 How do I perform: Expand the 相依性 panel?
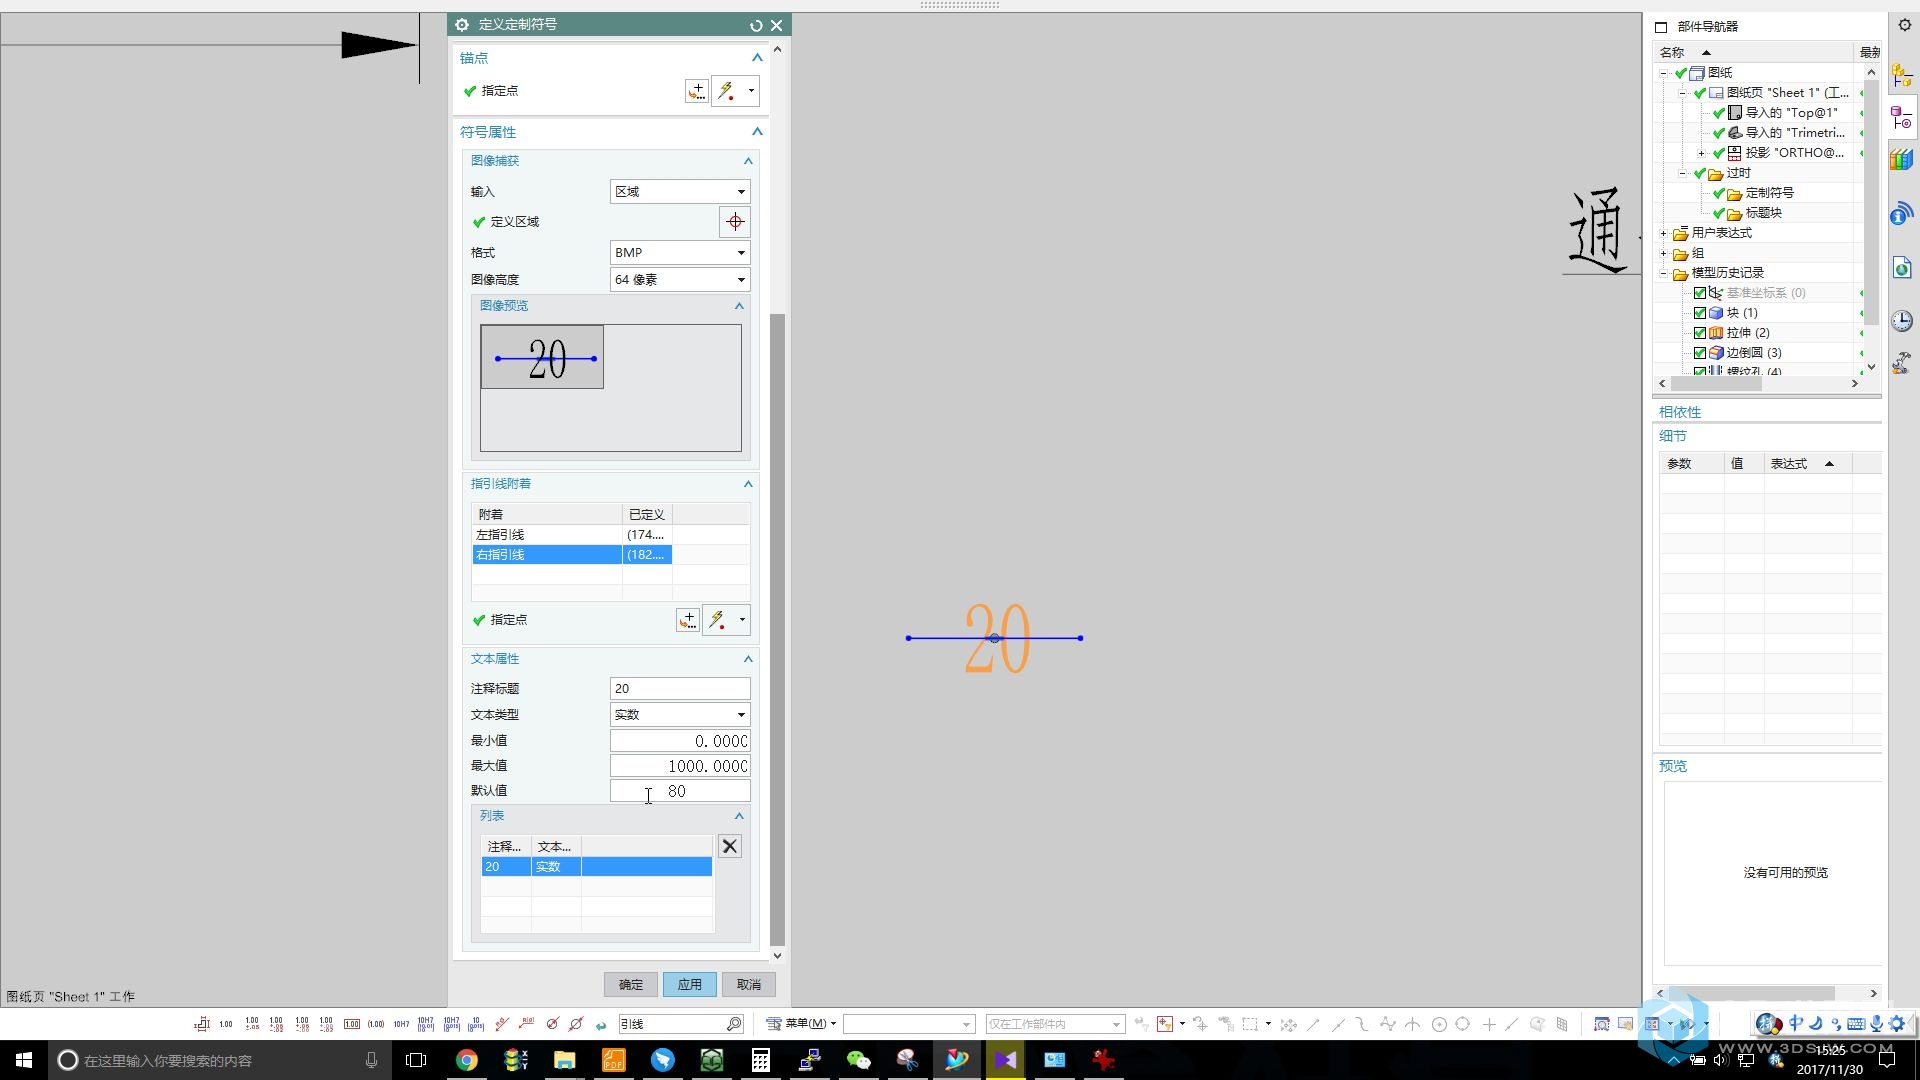click(x=1680, y=412)
